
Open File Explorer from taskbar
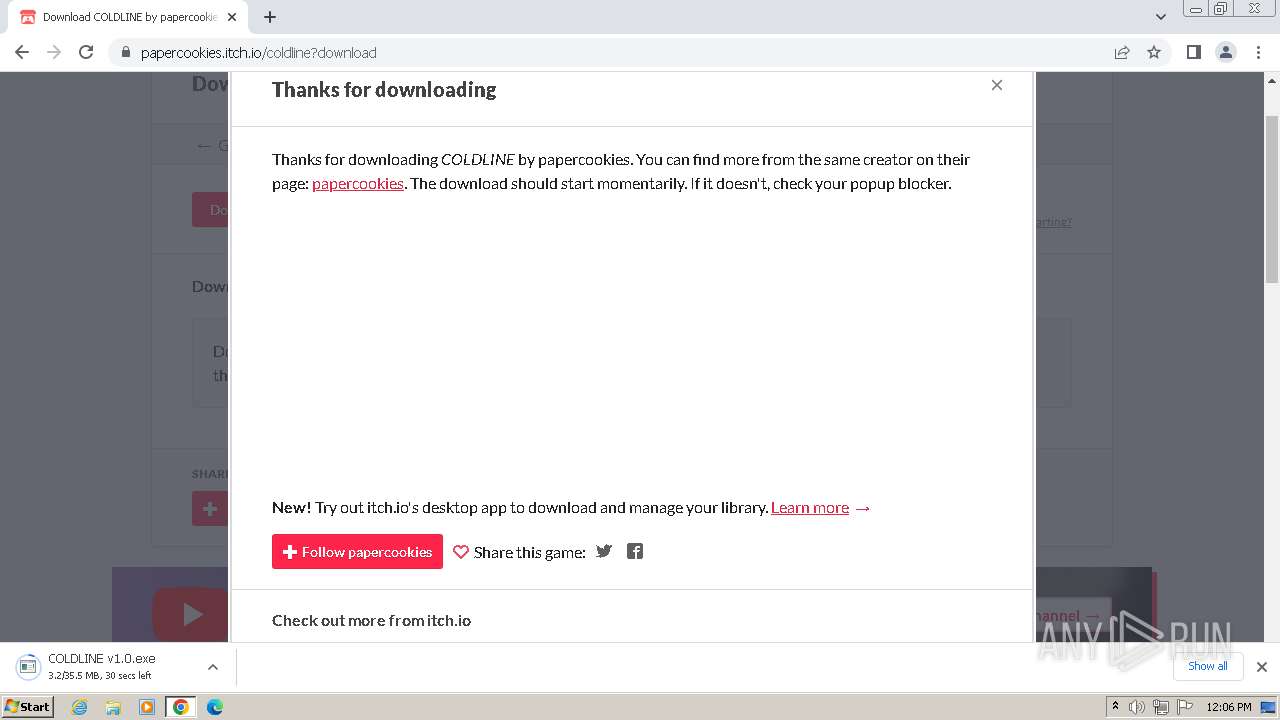(113, 707)
